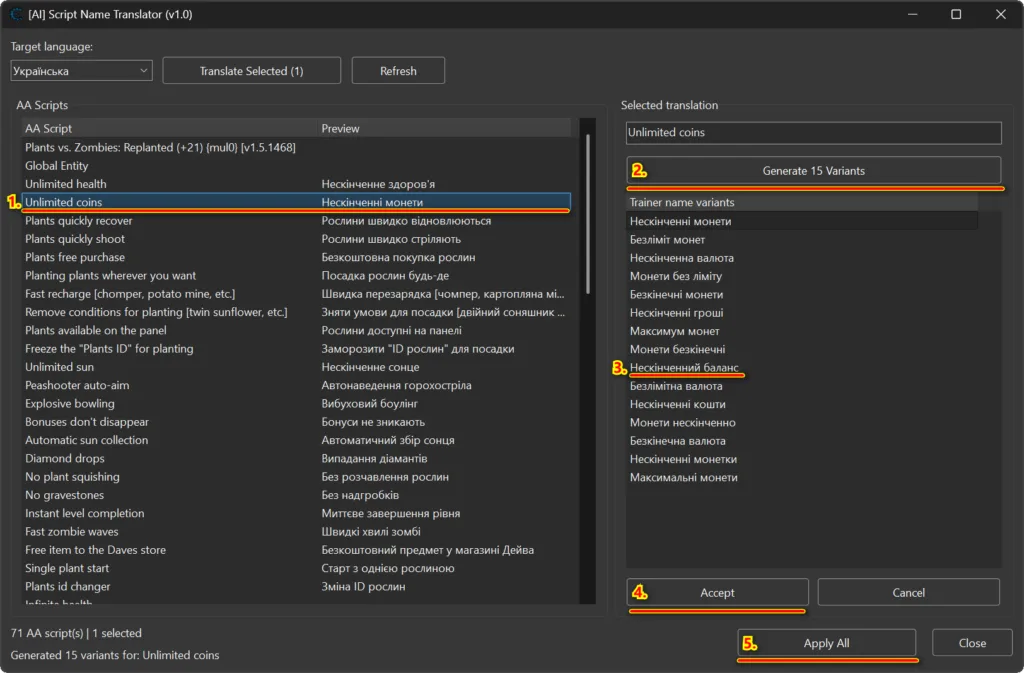
Task: Select 'Fast recharge [chomper, potato mine, etc.]' row
Action: (296, 294)
